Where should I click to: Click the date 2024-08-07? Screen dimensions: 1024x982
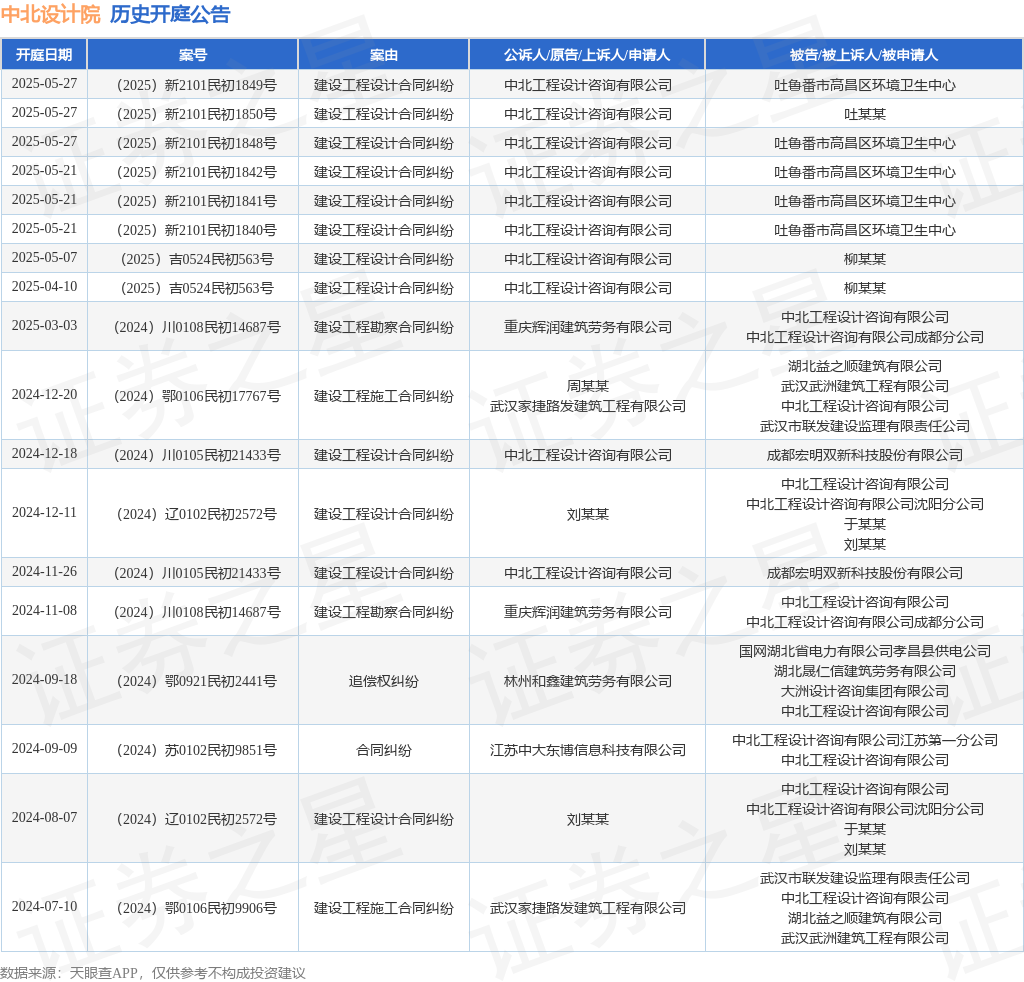[x=44, y=817]
